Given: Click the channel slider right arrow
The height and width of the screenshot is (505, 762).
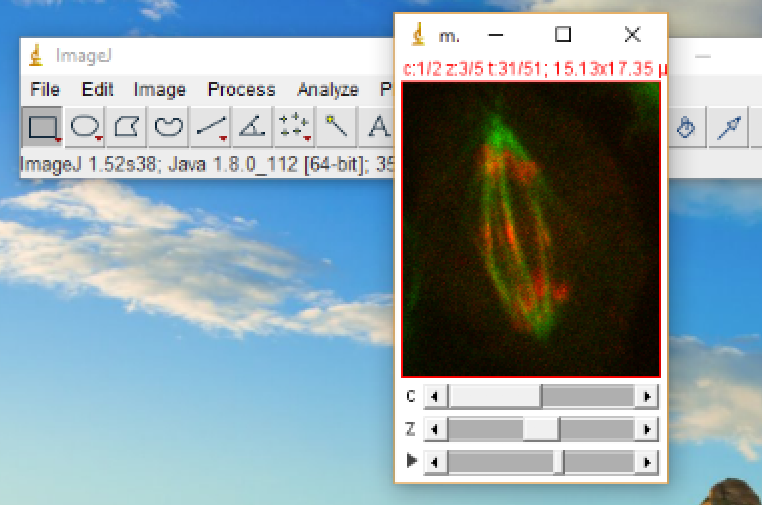Looking at the screenshot, I should pyautogui.click(x=647, y=397).
